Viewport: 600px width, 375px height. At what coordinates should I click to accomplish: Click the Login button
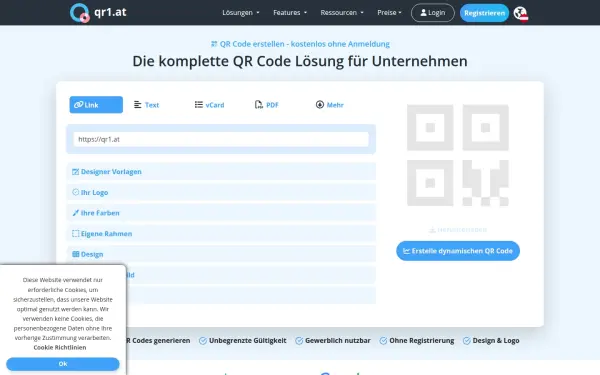(433, 13)
